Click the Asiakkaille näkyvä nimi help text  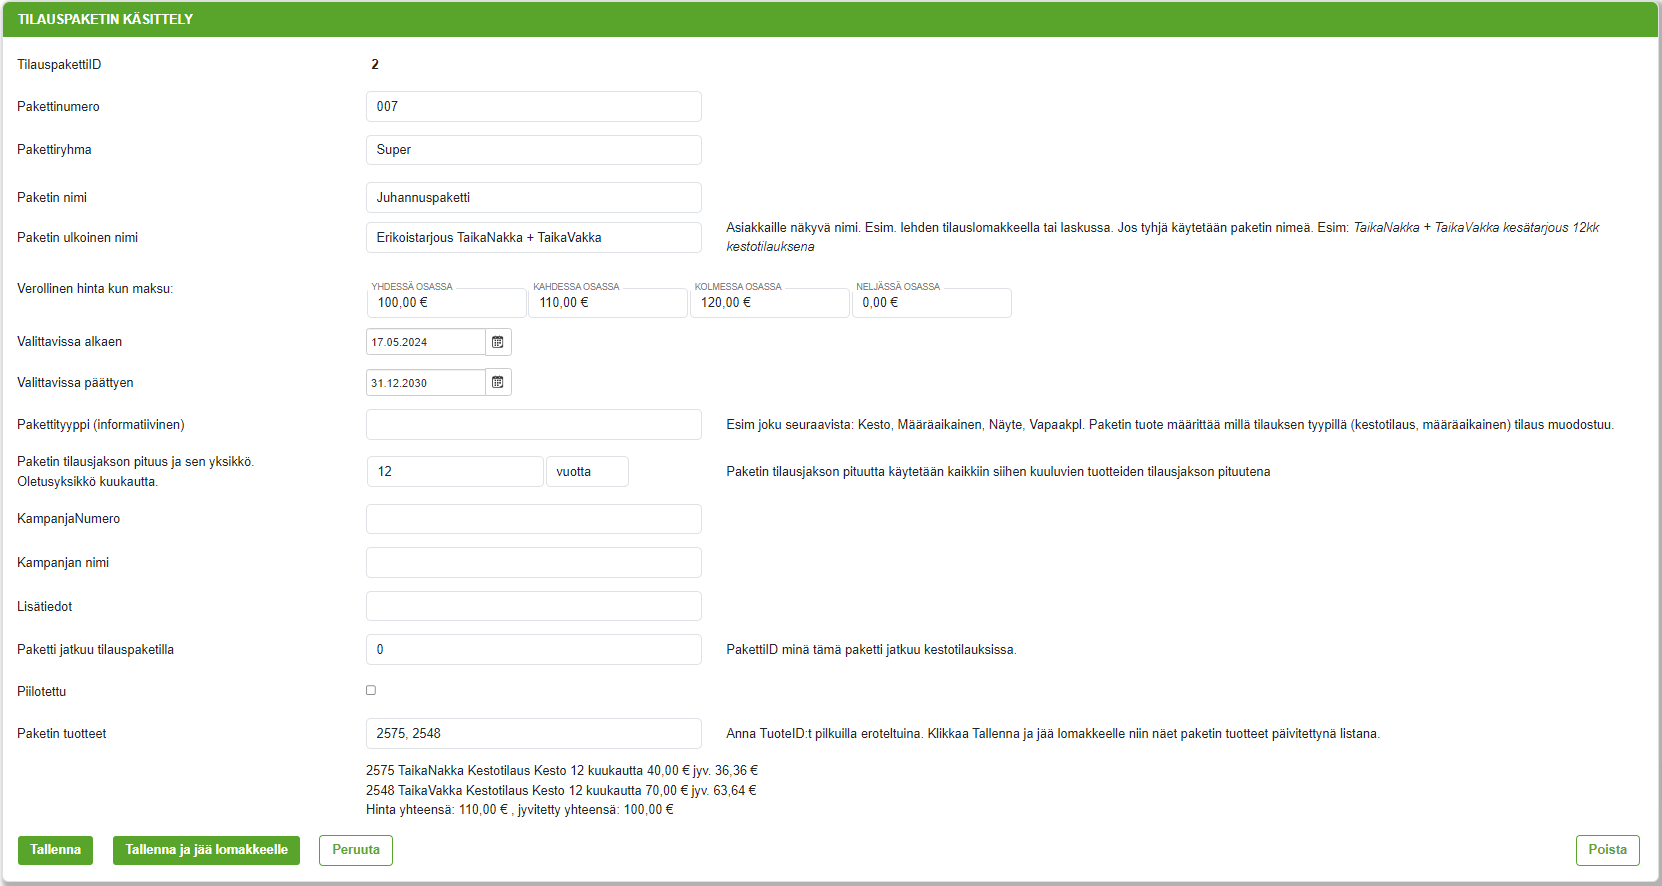[x=1162, y=237]
